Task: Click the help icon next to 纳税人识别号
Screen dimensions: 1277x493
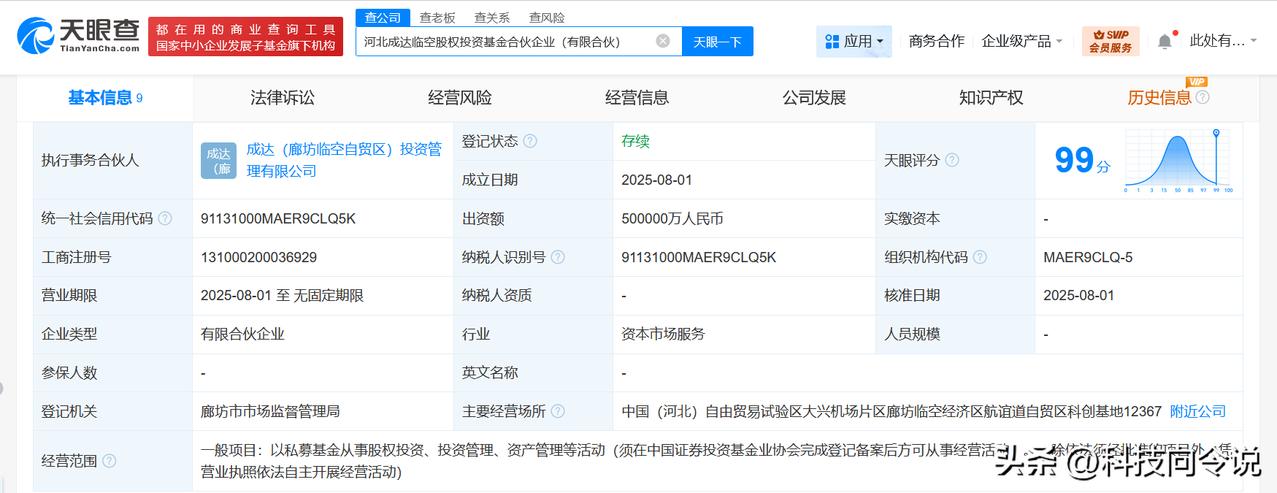Action: (558, 257)
